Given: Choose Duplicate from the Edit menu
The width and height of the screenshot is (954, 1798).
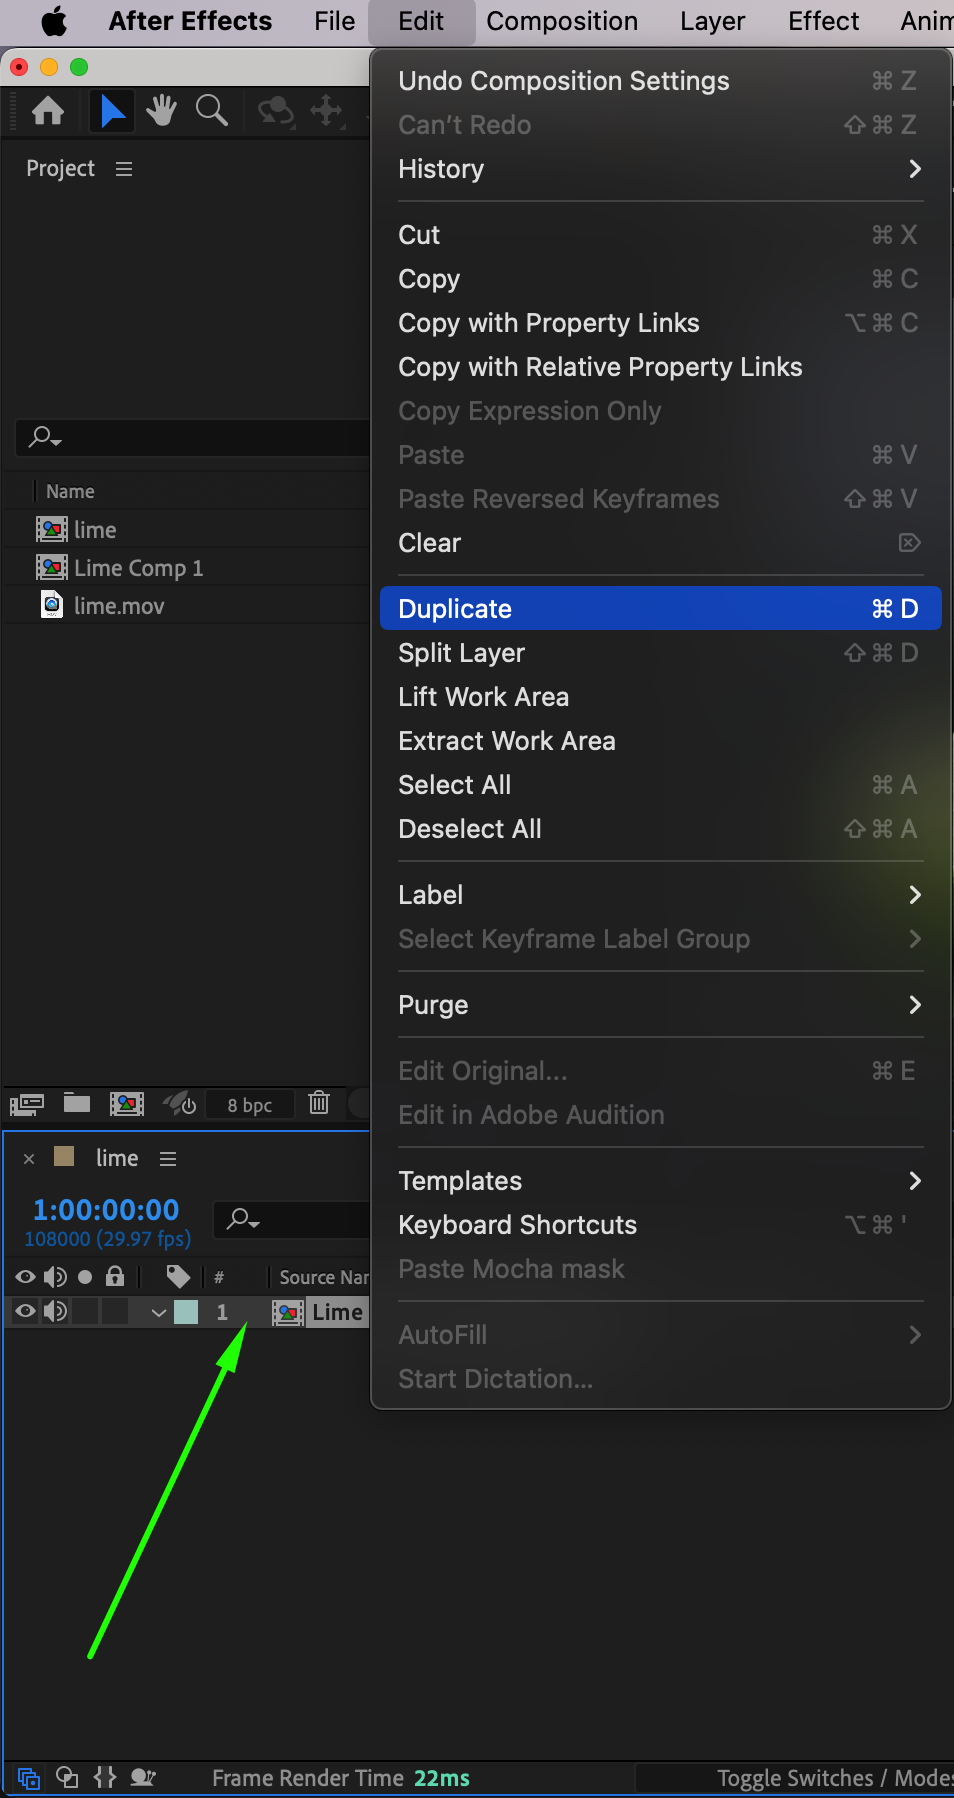Looking at the screenshot, I should [659, 608].
